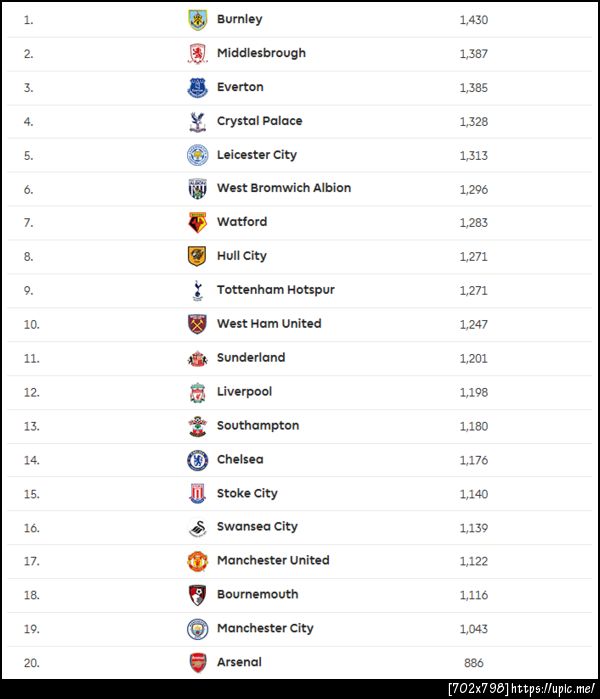Open the West Bromwich Albion team link
Image resolution: width=600 pixels, height=699 pixels.
(283, 188)
